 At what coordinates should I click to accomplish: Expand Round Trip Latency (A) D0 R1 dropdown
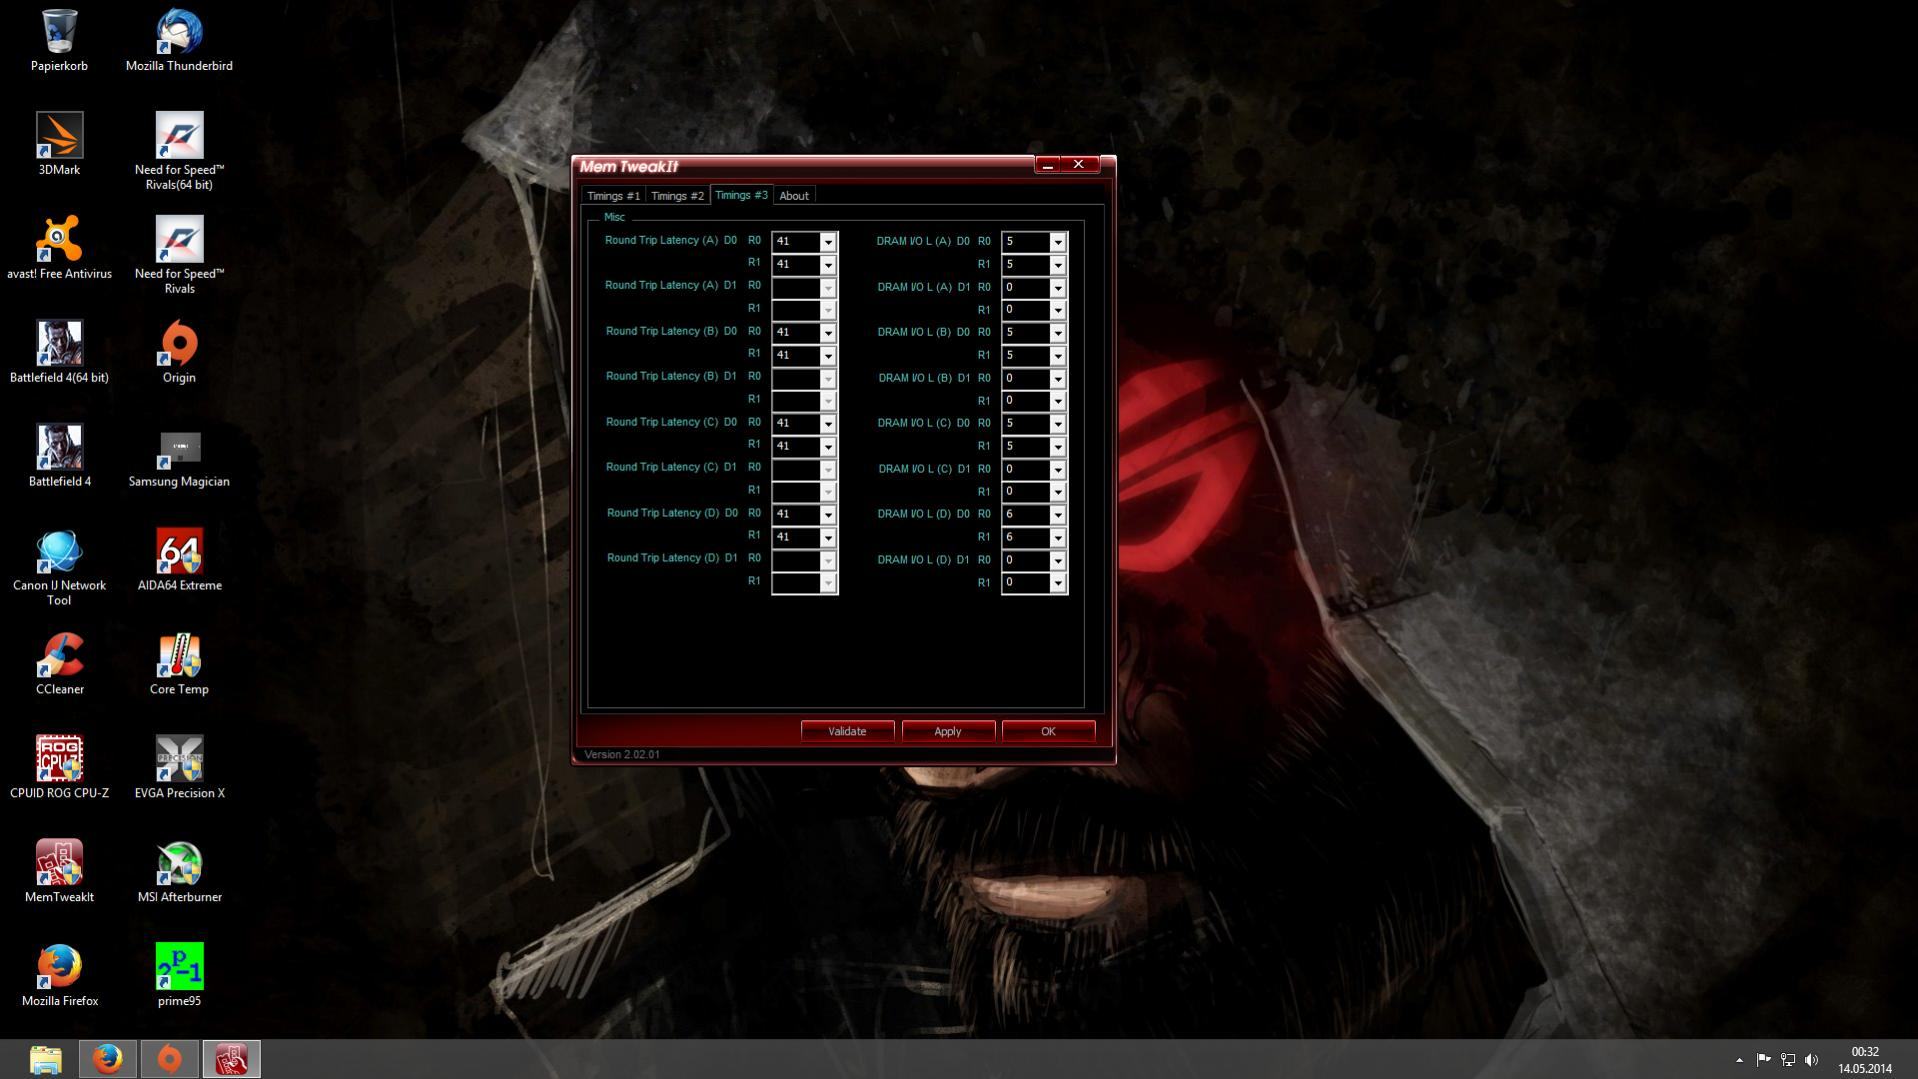827,265
